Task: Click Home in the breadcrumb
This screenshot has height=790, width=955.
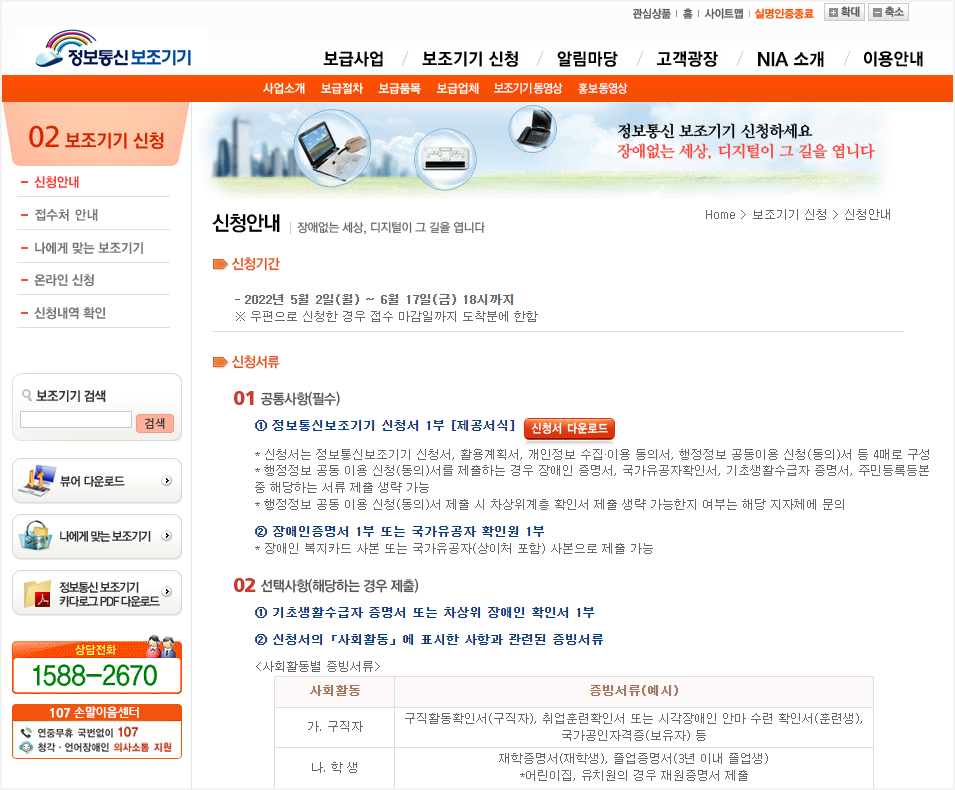Action: point(720,214)
